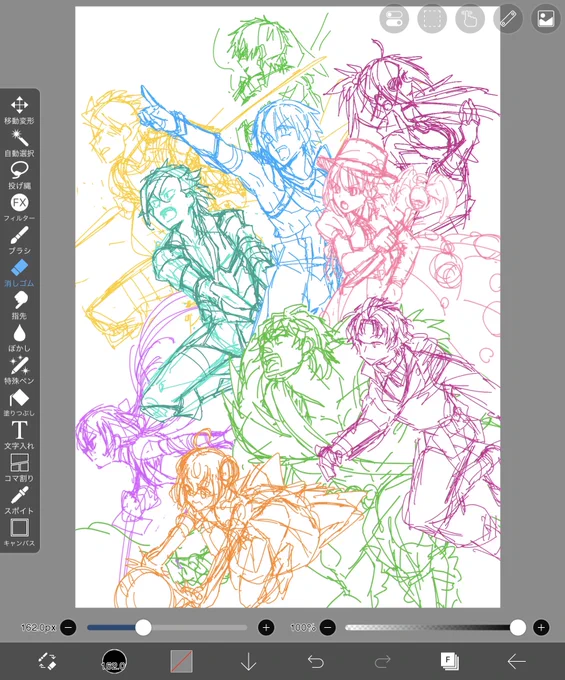This screenshot has width=565, height=680.
Task: Select the 文字入れ text tool
Action: tap(20, 435)
